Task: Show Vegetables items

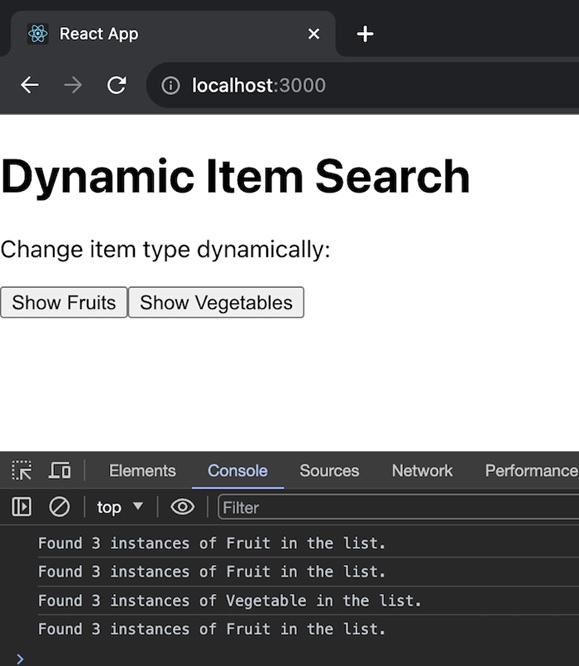Action: tap(216, 302)
